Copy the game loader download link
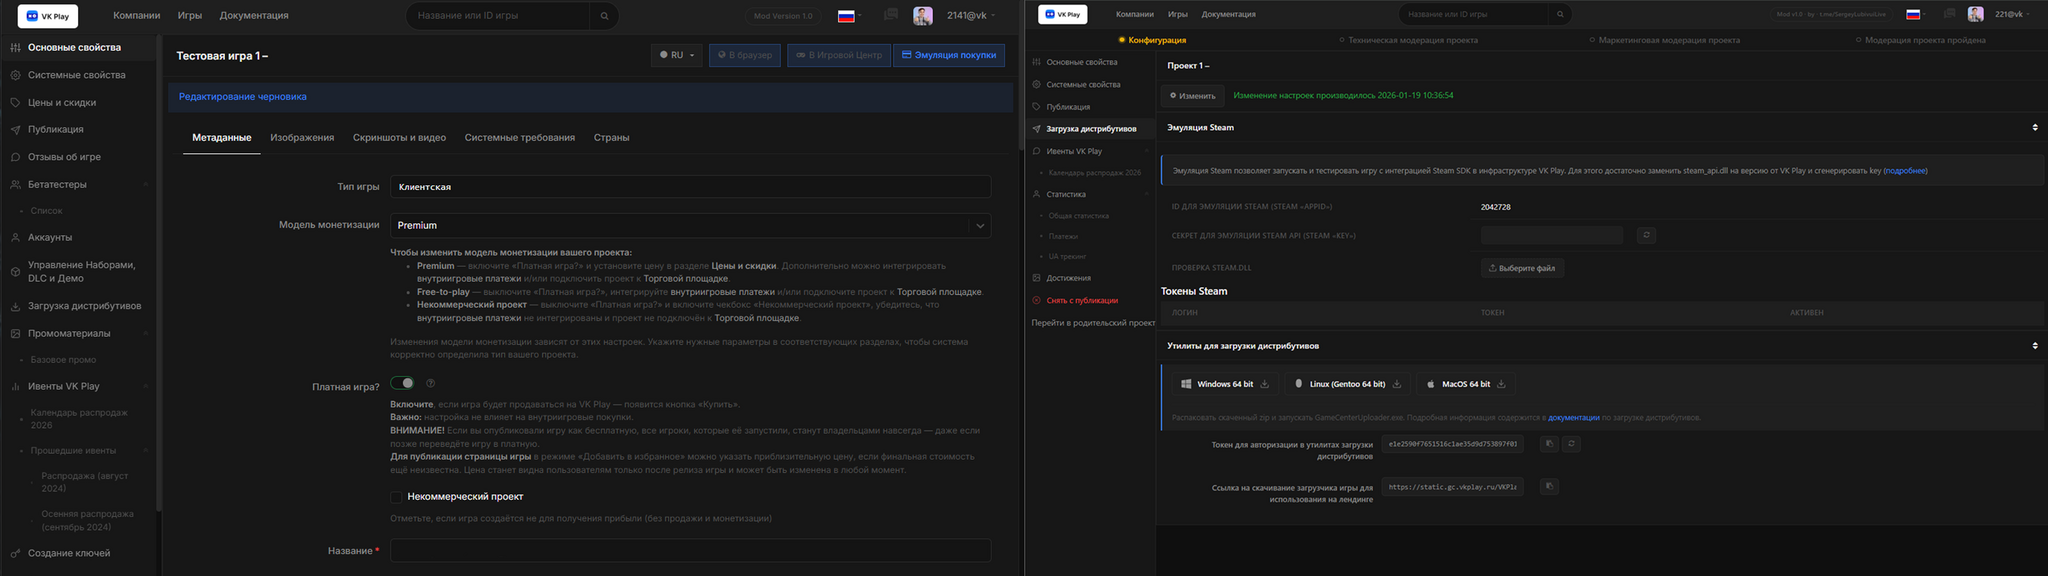2048x576 pixels. click(x=1549, y=487)
